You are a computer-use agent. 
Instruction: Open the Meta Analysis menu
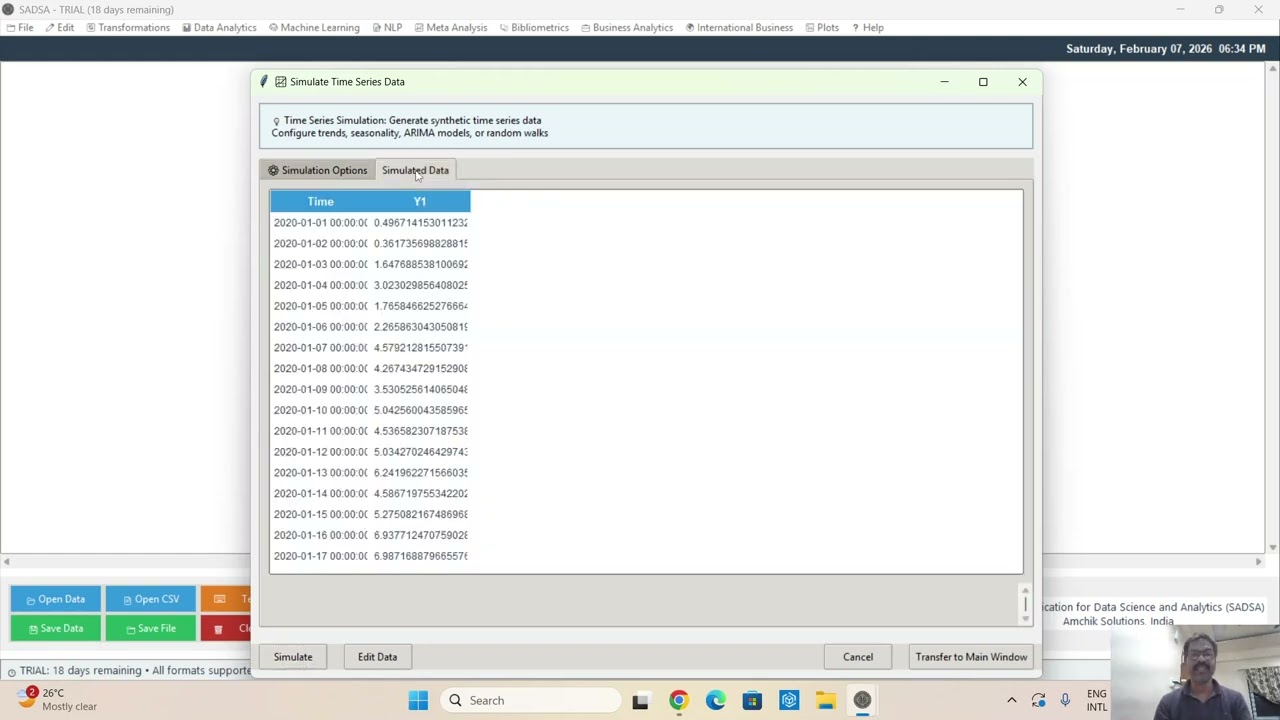[x=450, y=27]
